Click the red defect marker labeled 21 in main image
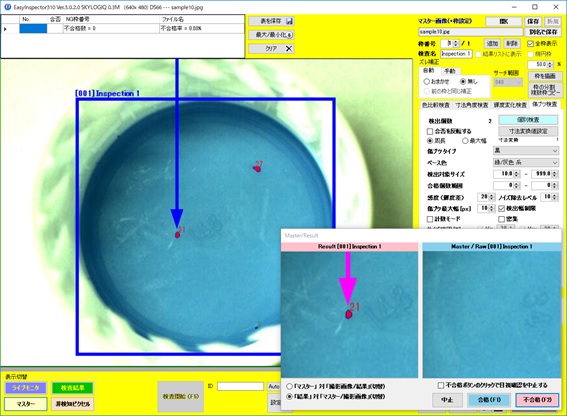 [x=178, y=235]
